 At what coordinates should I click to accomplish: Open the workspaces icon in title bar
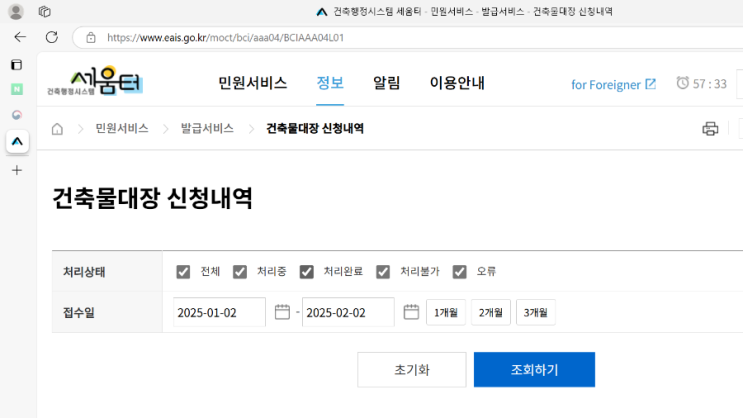click(45, 11)
